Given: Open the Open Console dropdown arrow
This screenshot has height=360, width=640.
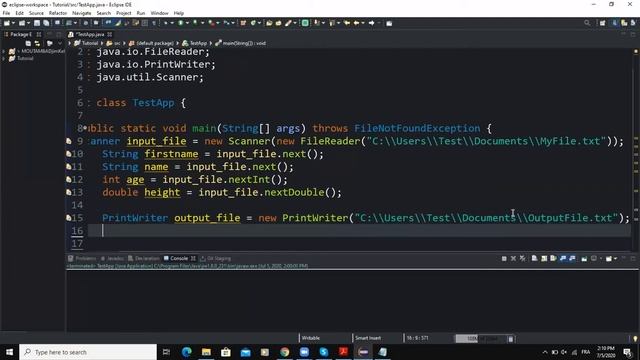Looking at the screenshot, I should [x=616, y=258].
